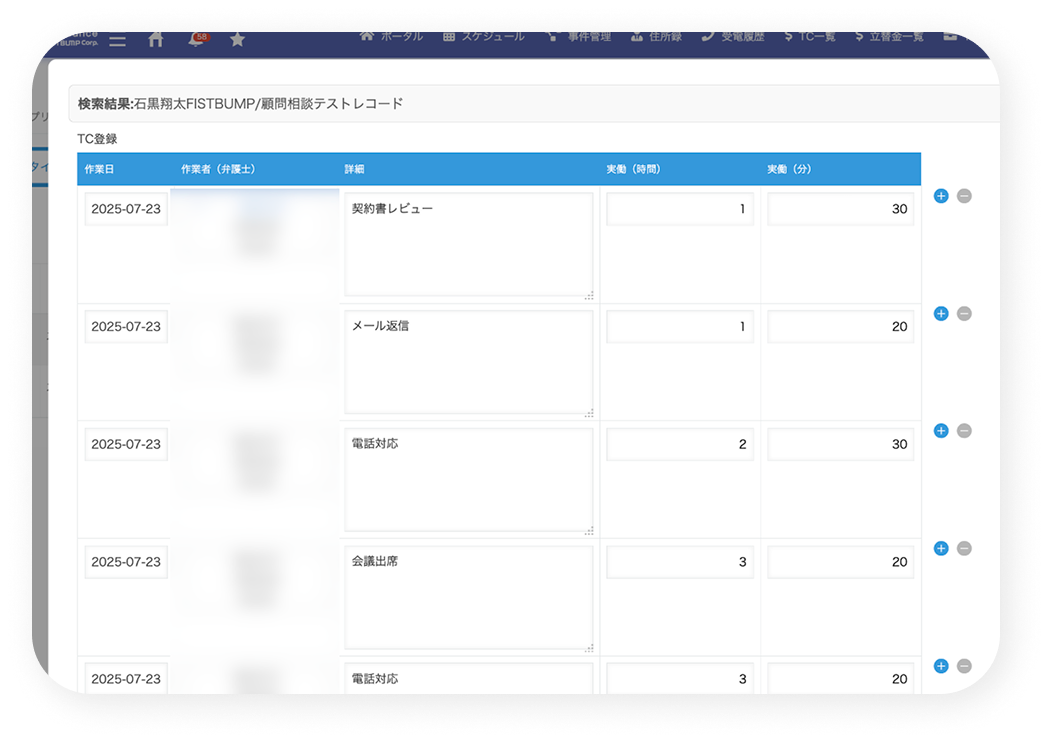Click date field of 電話対応 2-hour row
The image size is (1048, 742).
click(x=126, y=444)
